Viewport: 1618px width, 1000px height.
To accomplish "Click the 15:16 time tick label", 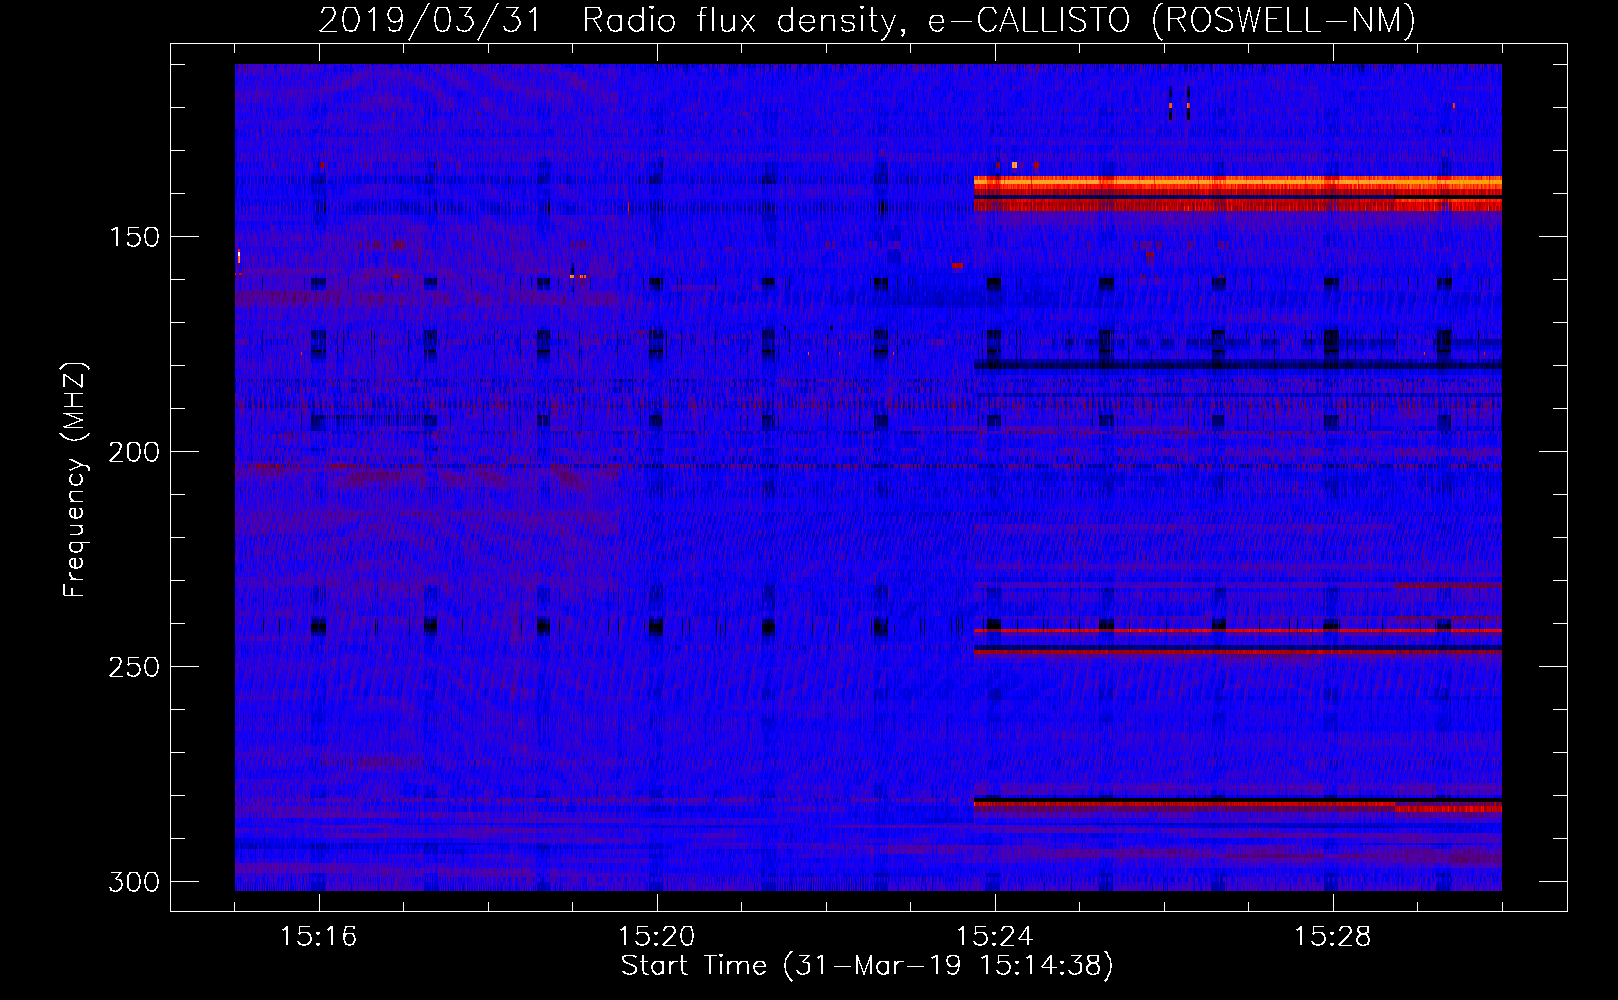I will [319, 936].
